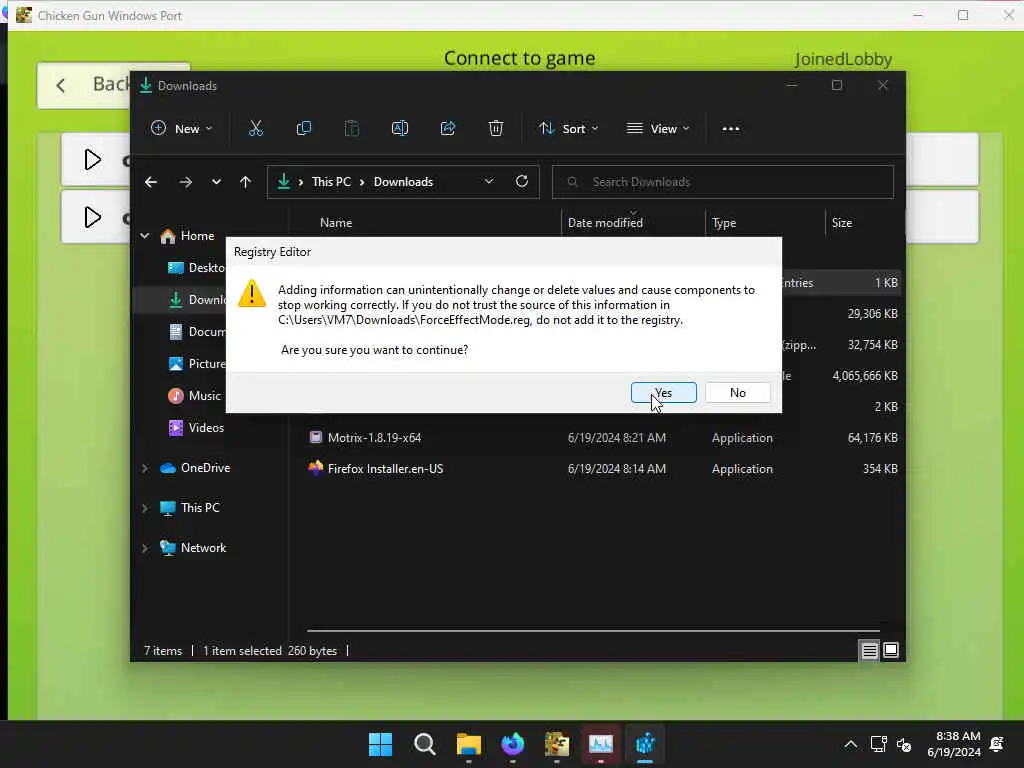Image resolution: width=1024 pixels, height=768 pixels.
Task: Show recent locations chevron
Action: 216,182
